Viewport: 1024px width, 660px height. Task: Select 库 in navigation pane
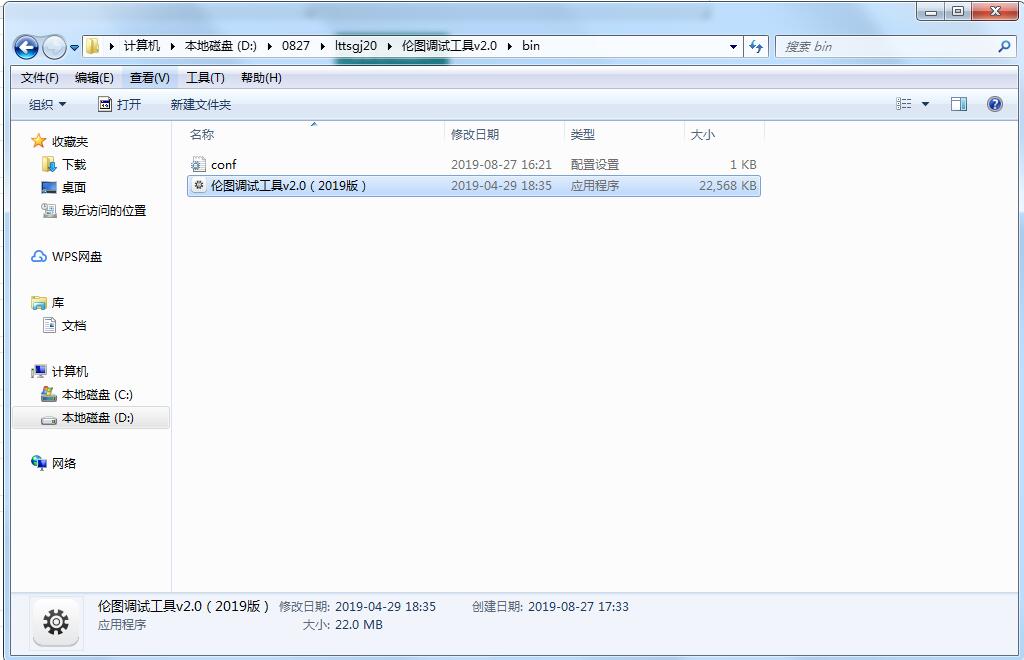[x=58, y=302]
